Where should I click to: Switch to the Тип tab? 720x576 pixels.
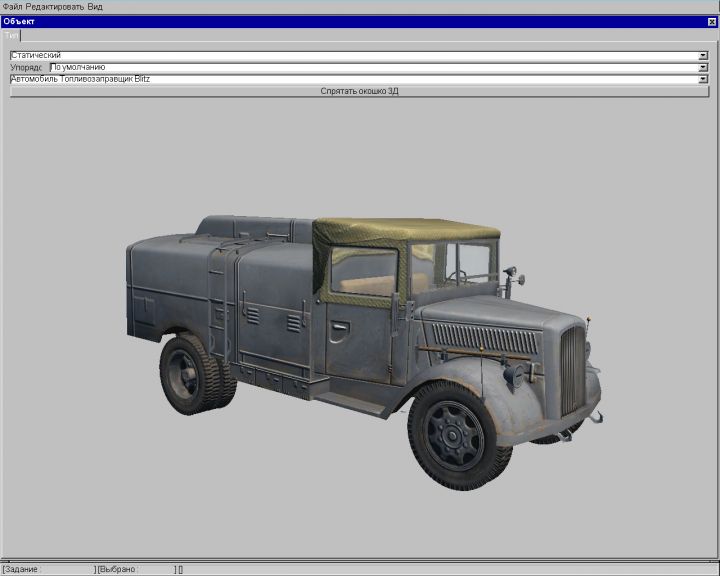click(11, 35)
